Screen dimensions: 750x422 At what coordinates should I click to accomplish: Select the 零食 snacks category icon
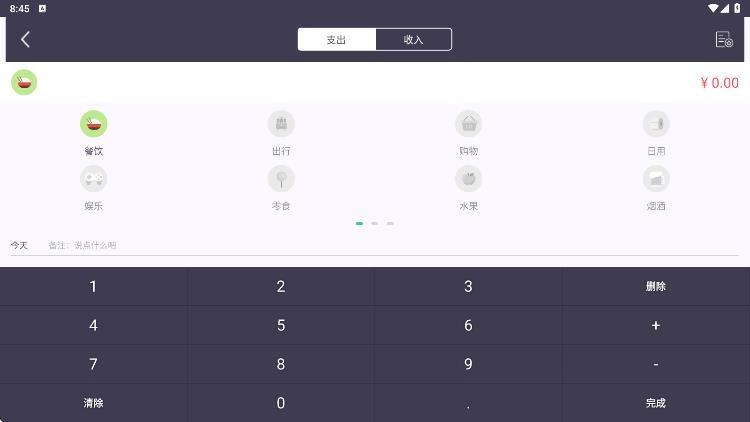281,179
